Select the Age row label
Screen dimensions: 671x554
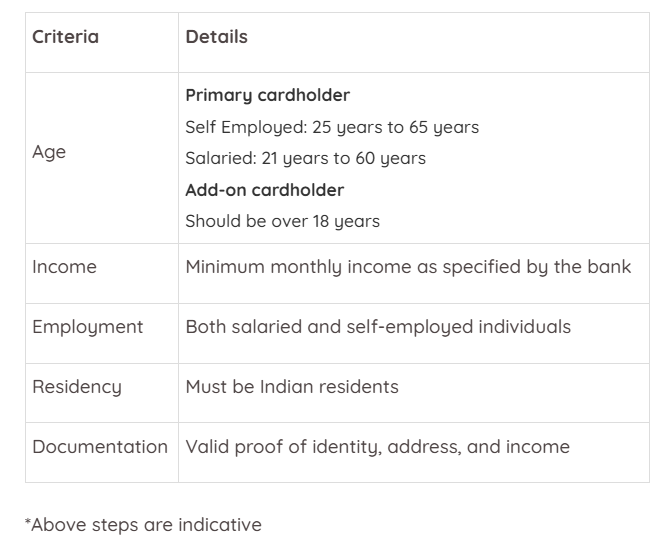point(49,153)
